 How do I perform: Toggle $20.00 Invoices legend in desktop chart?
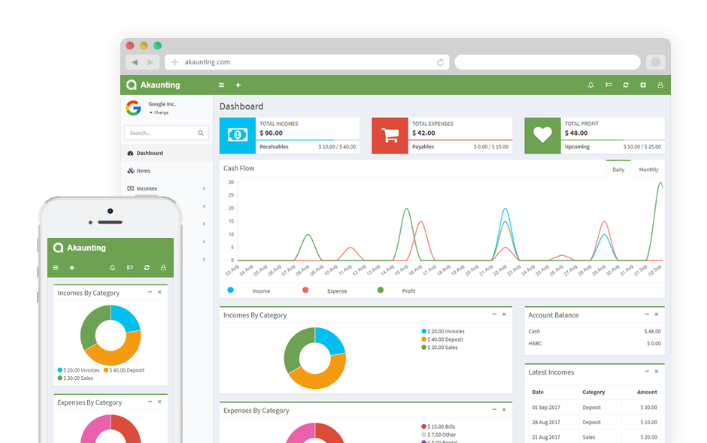pos(443,331)
